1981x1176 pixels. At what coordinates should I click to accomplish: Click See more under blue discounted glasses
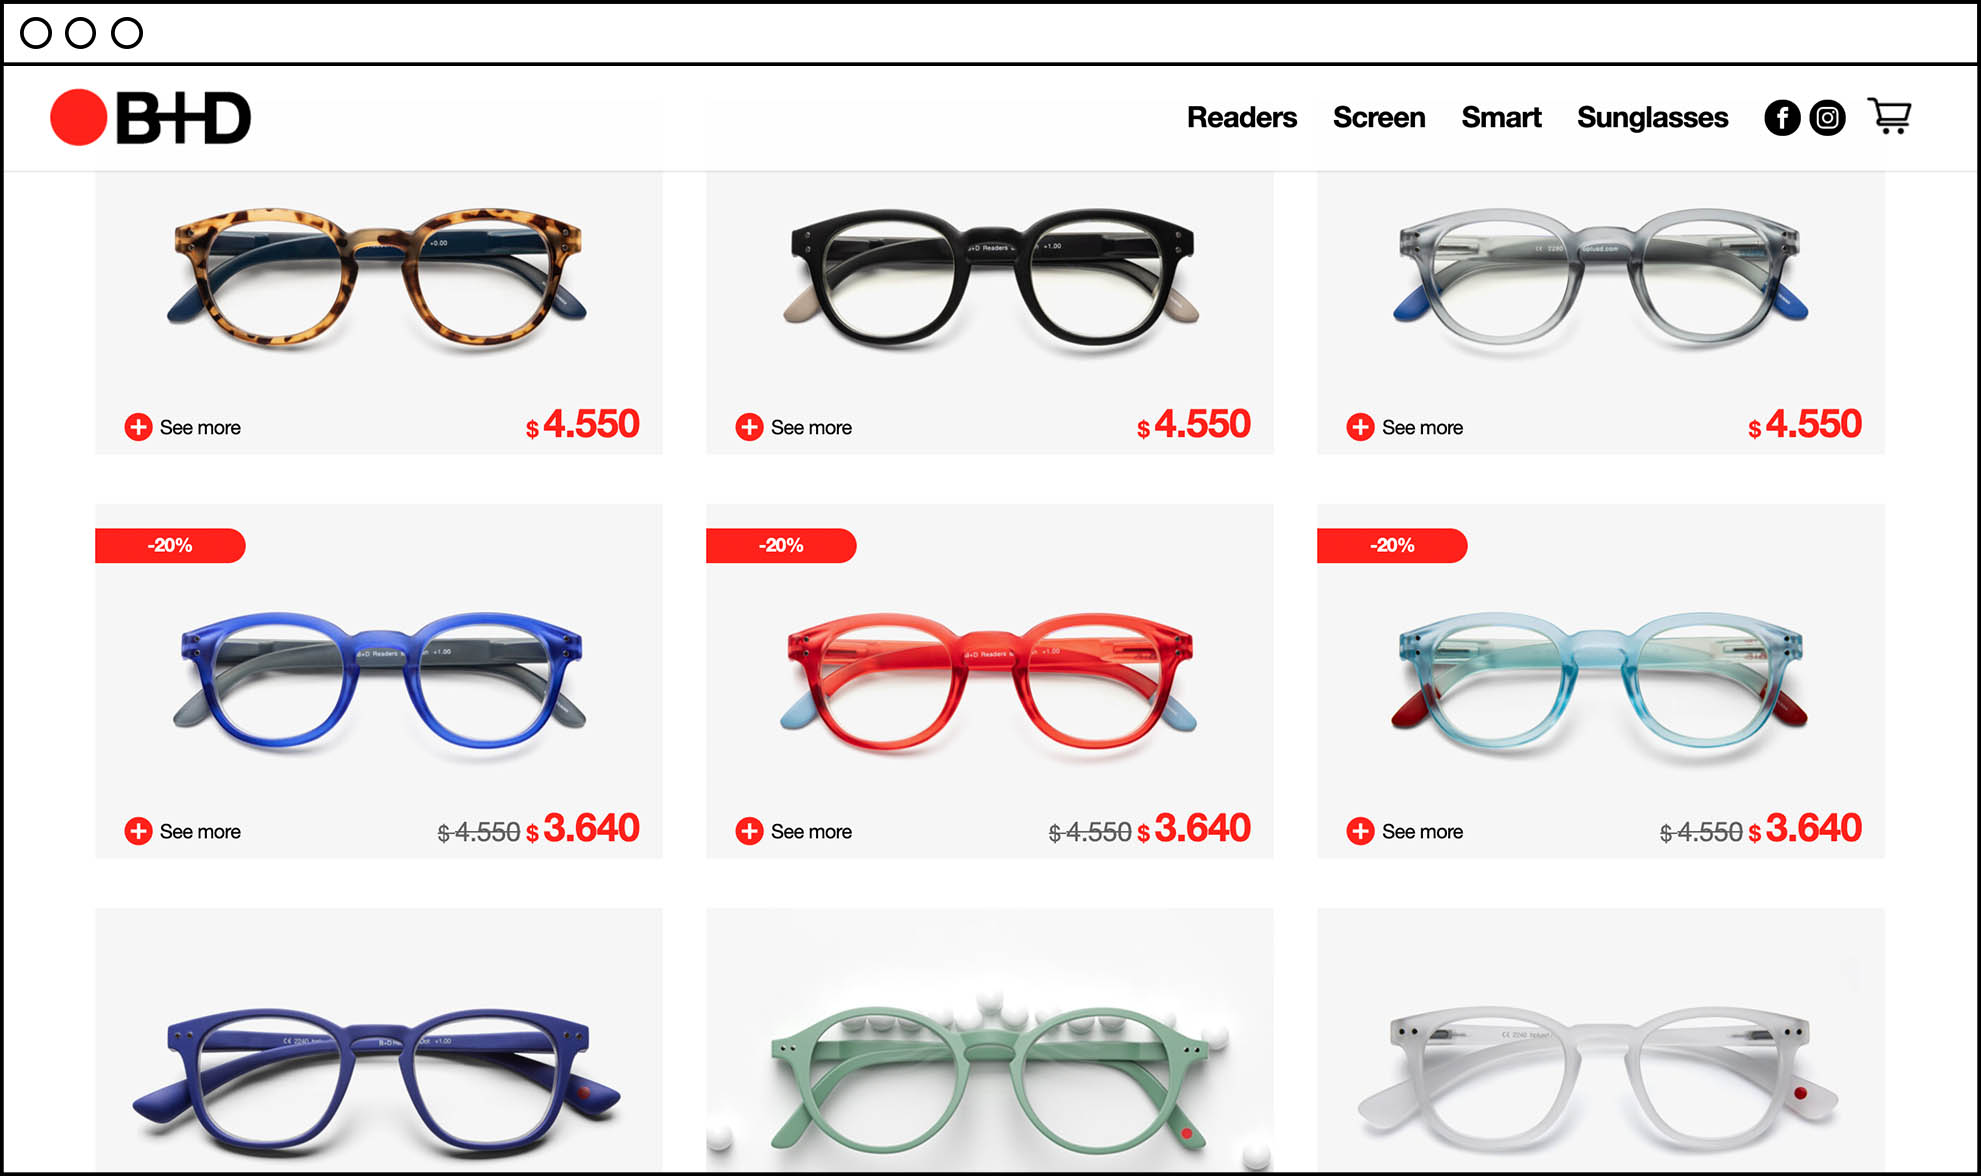(x=200, y=832)
